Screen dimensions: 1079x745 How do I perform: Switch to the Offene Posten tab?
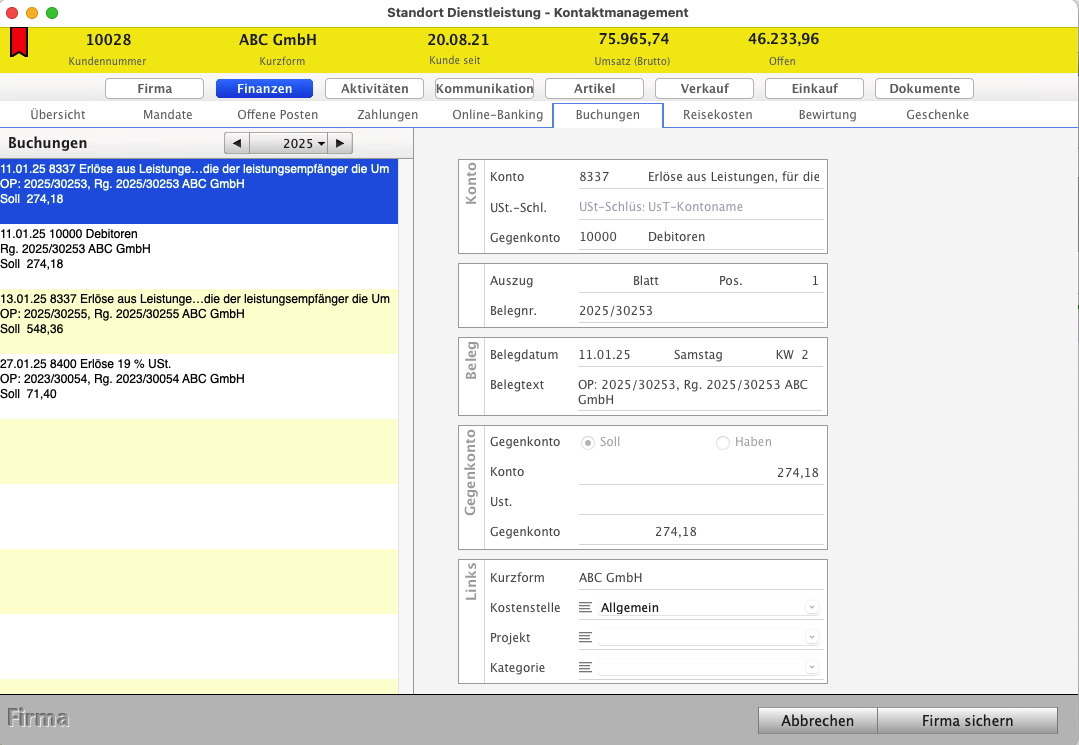point(277,115)
